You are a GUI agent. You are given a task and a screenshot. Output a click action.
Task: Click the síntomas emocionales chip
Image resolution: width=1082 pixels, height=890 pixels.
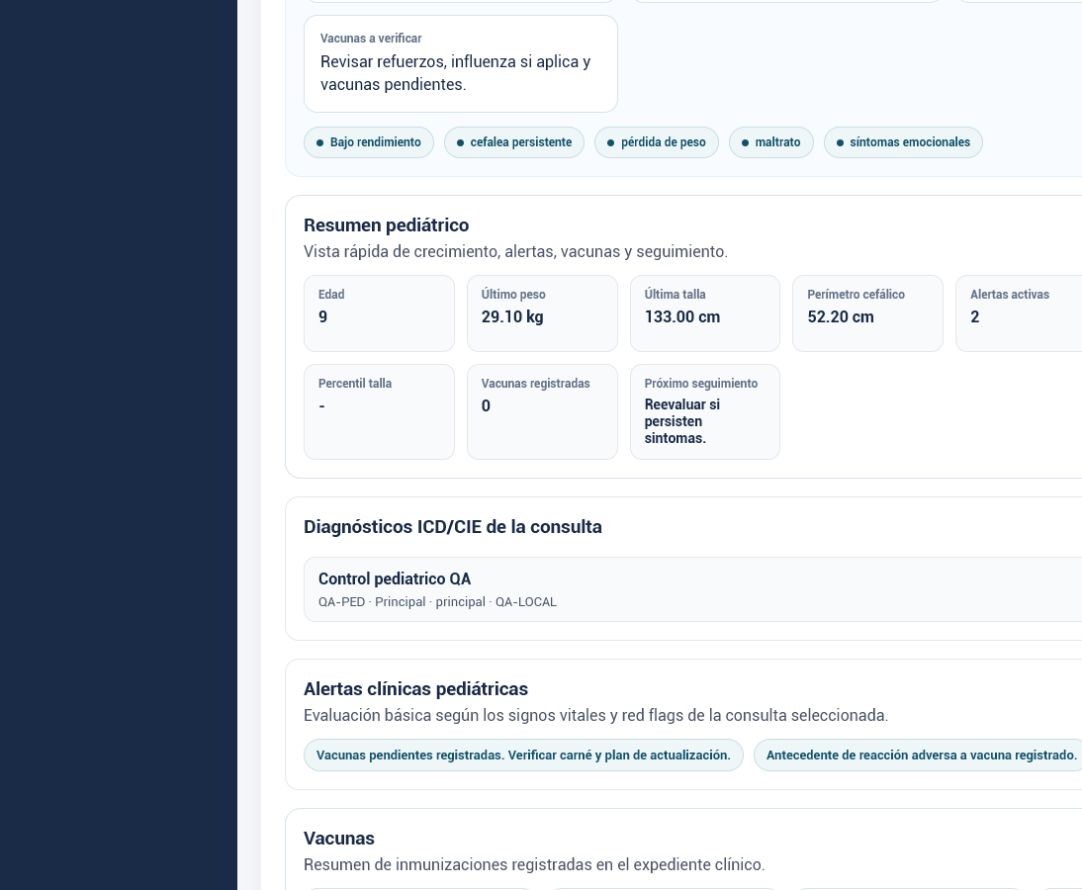tap(903, 142)
